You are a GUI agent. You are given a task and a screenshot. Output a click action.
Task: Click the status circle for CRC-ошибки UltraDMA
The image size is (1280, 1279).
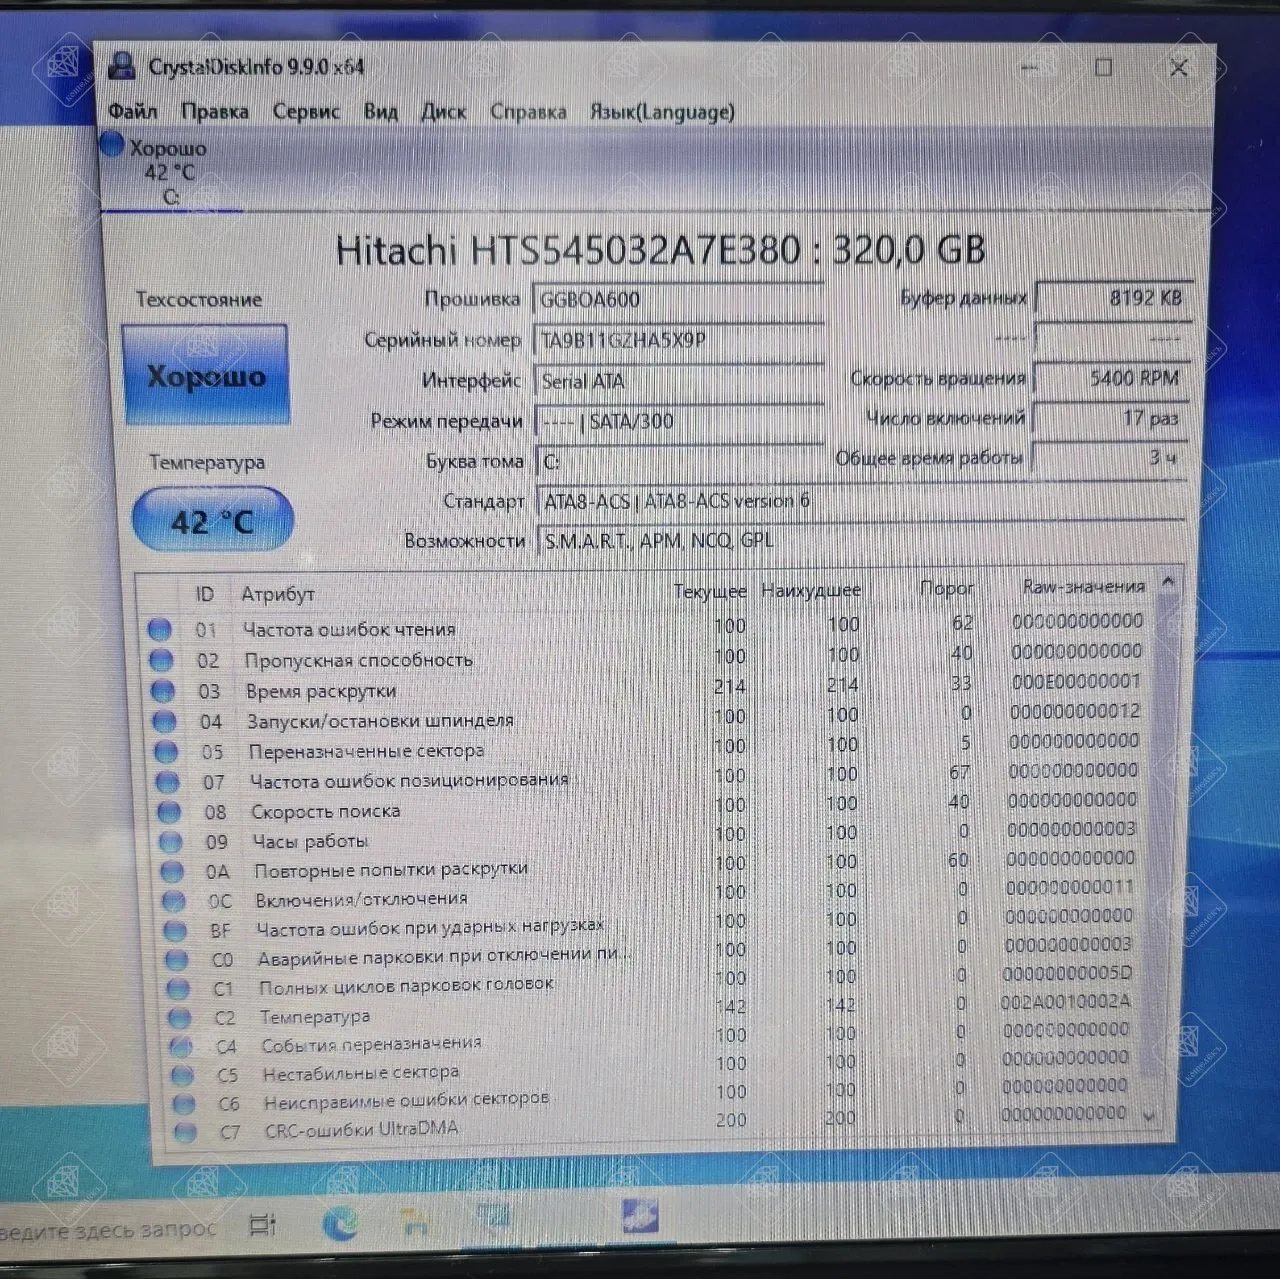[x=185, y=1133]
